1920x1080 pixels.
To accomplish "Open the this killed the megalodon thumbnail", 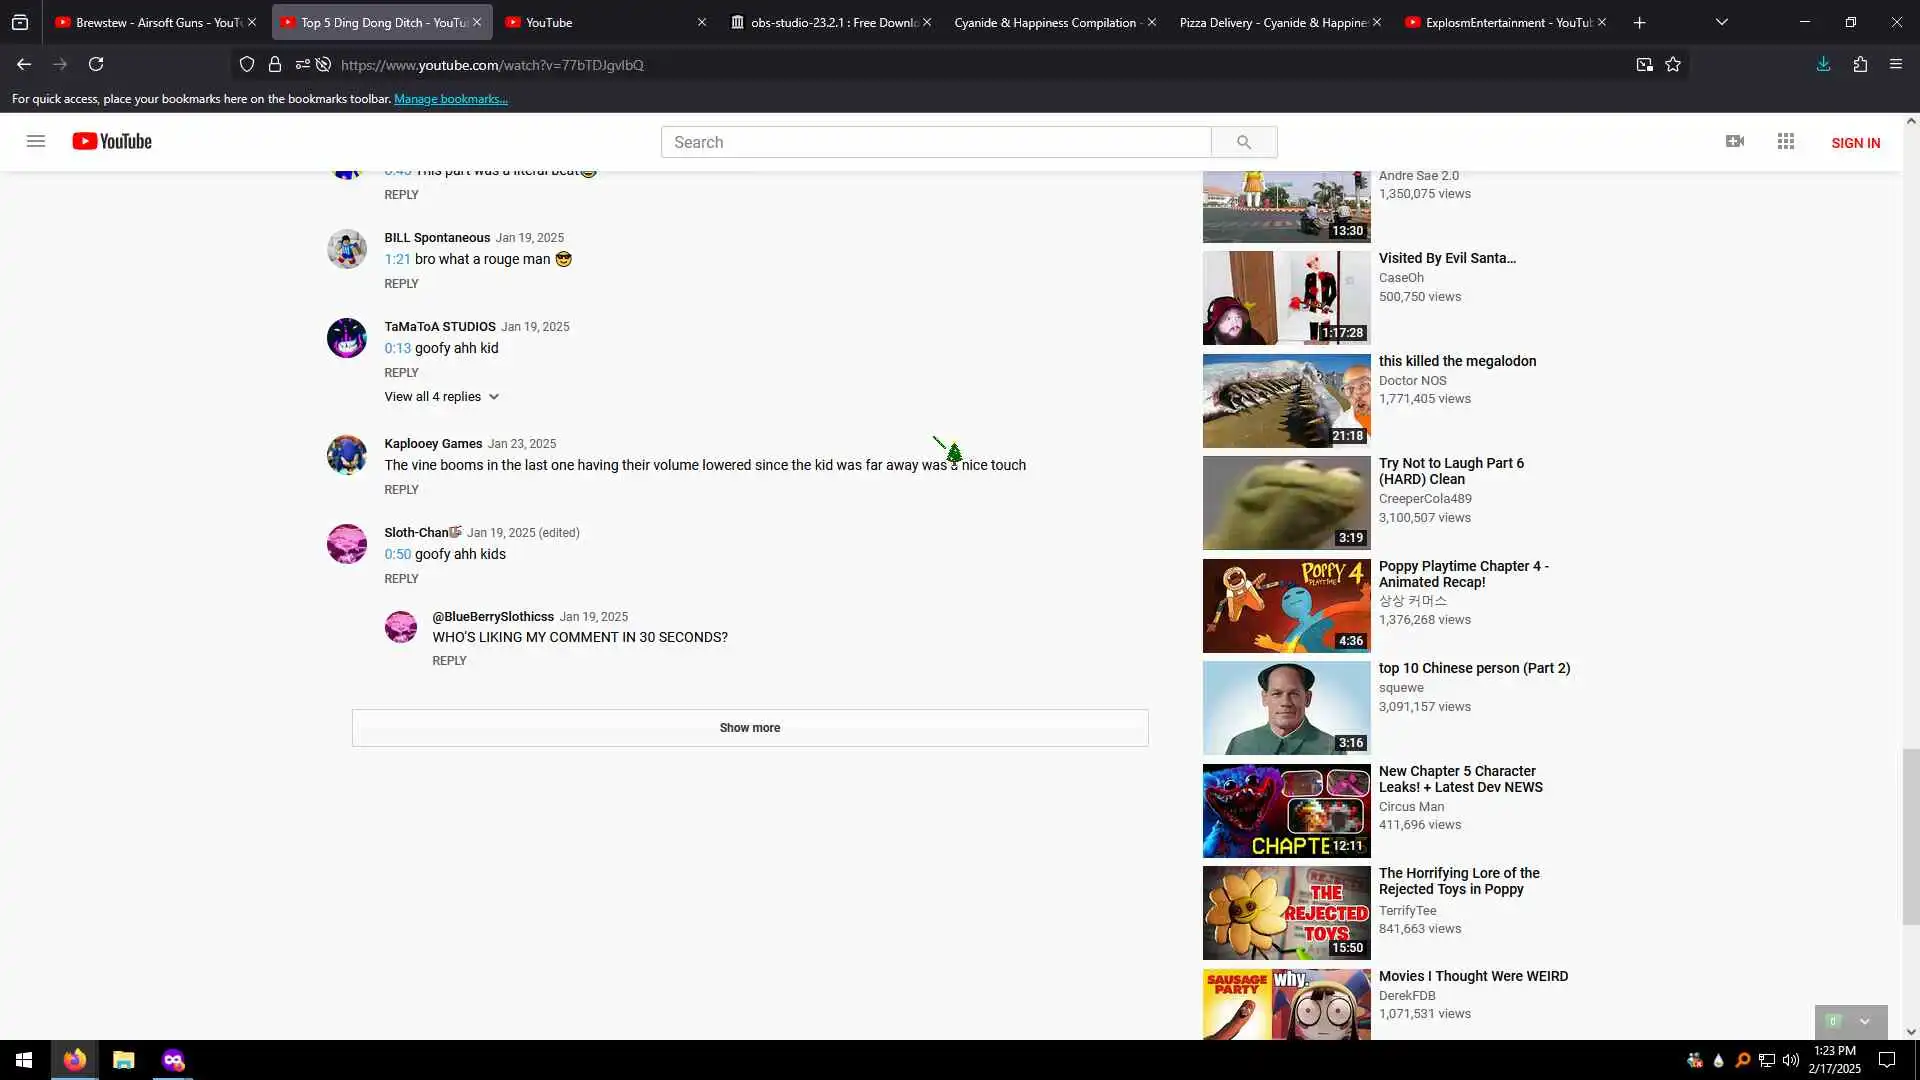I will 1286,401.
